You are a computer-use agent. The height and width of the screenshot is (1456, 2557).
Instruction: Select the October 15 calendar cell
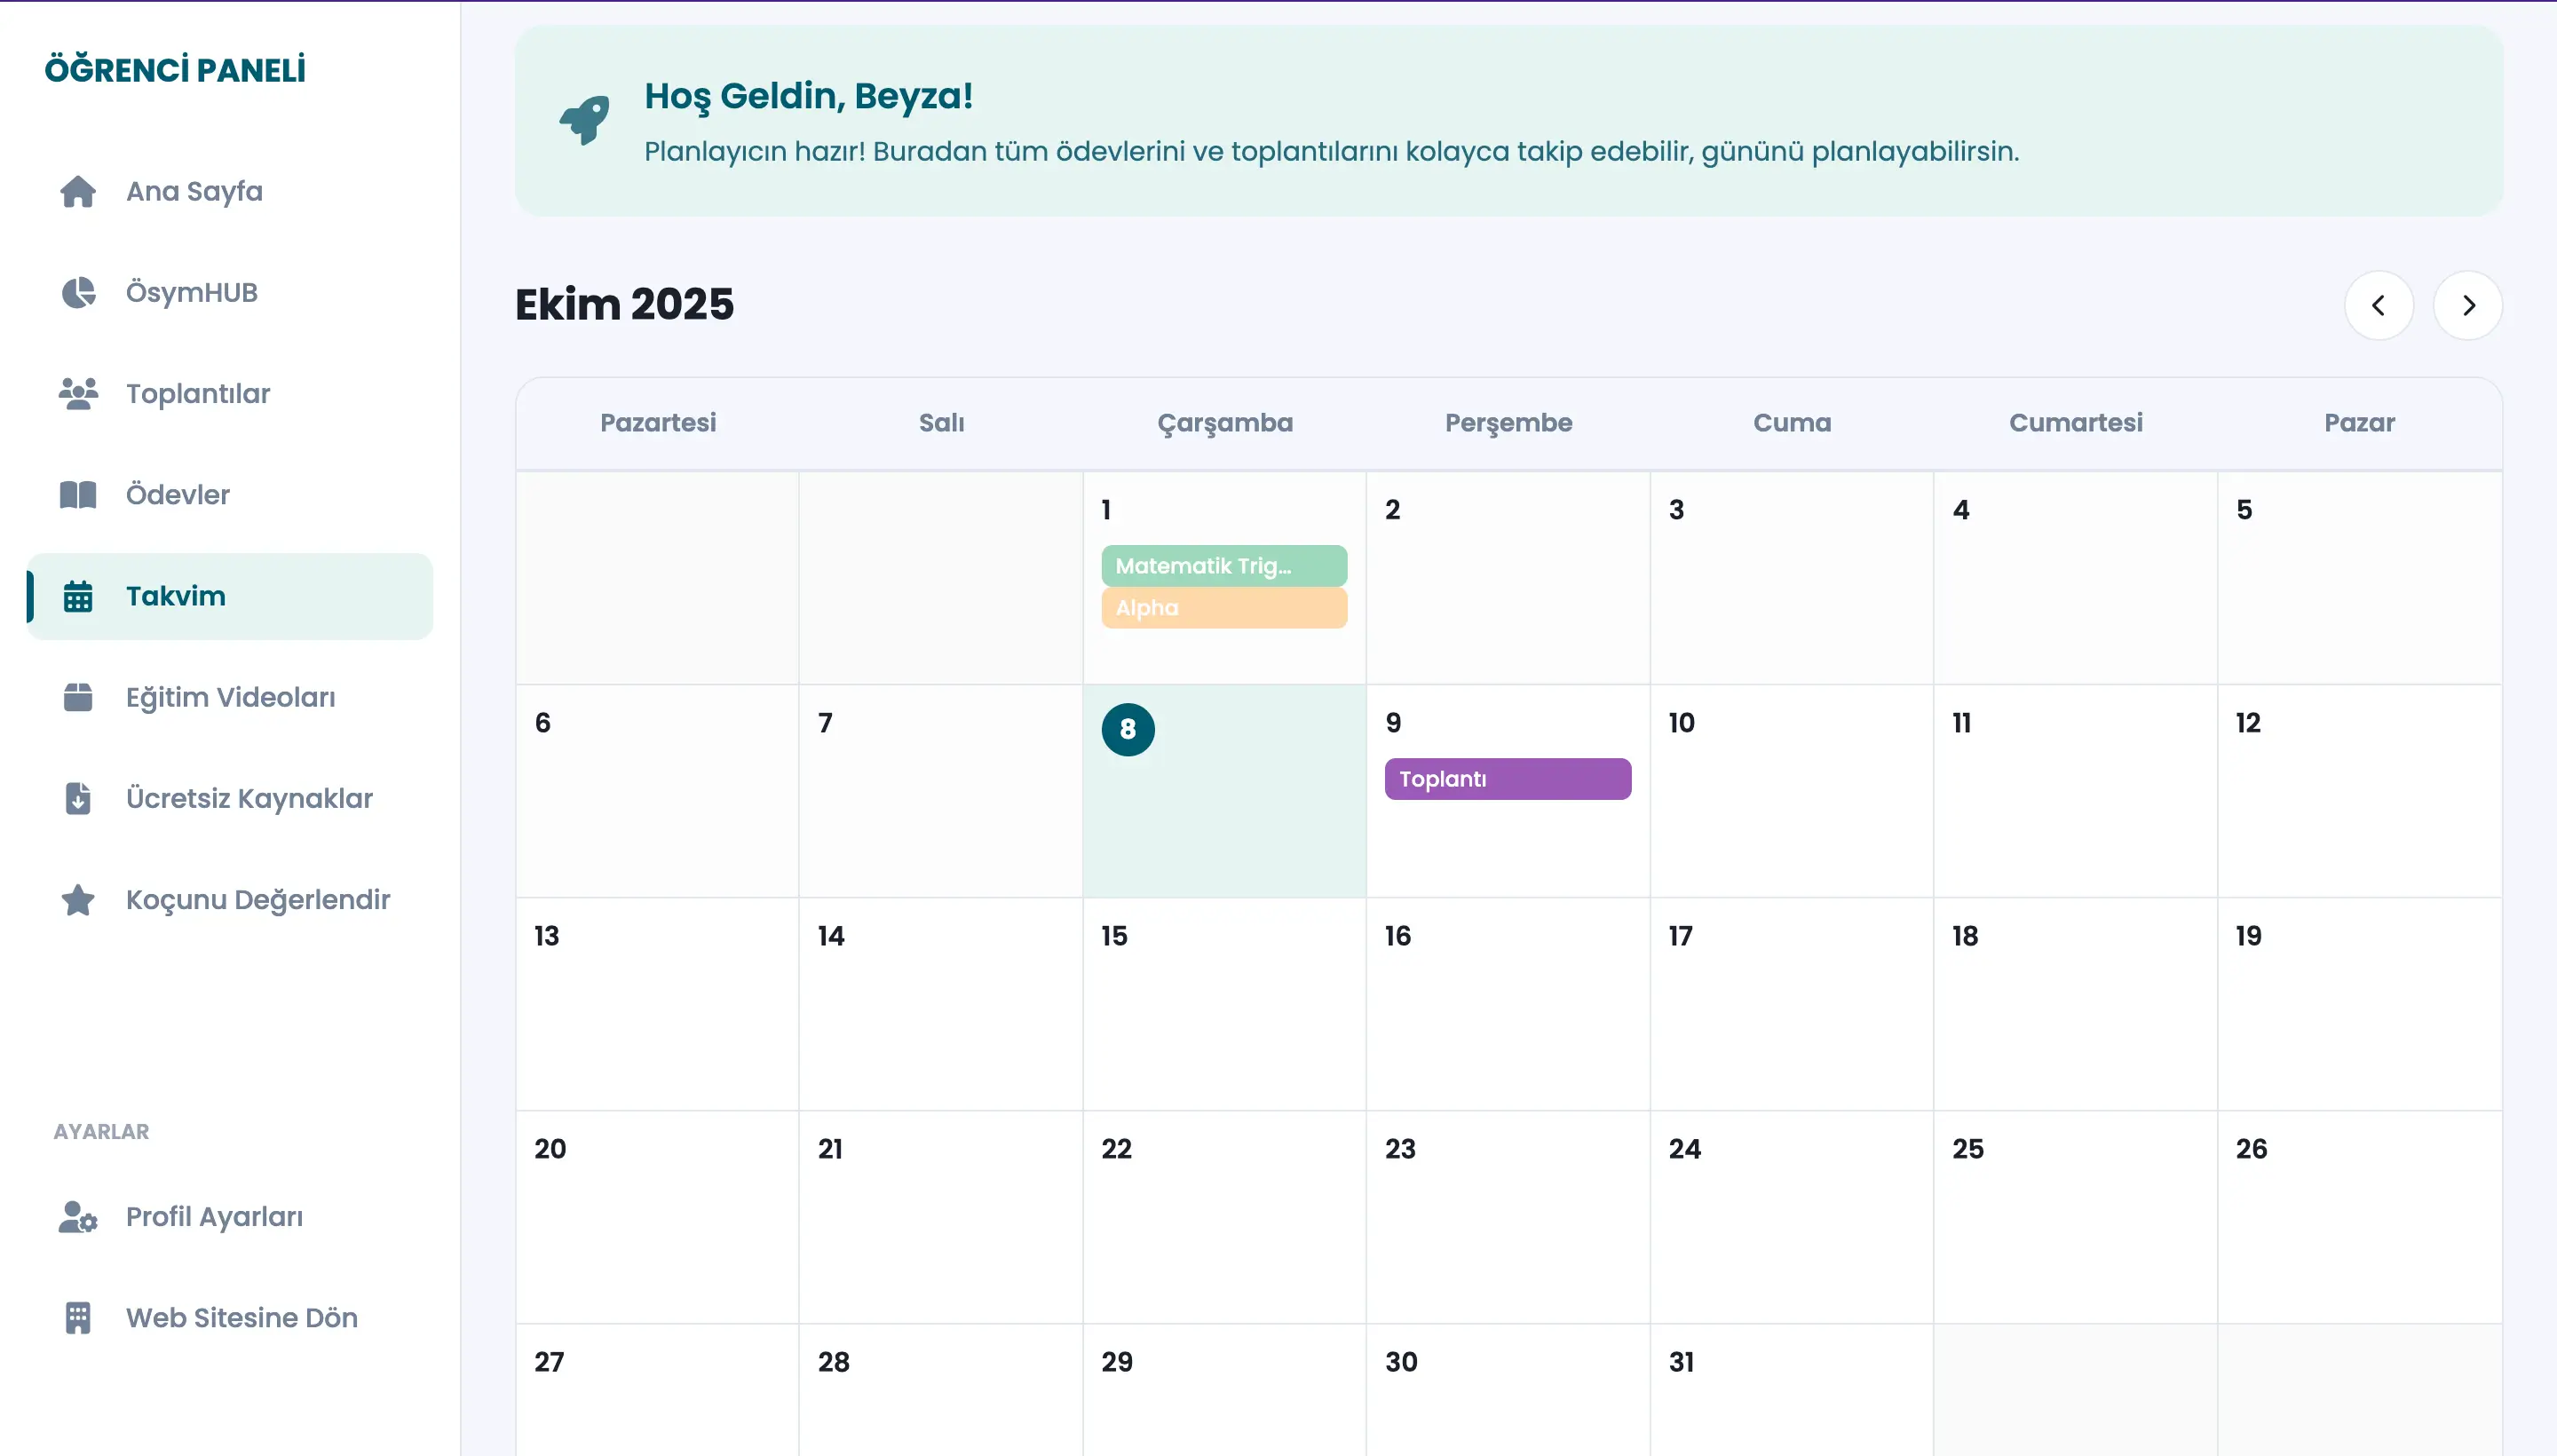(x=1223, y=1003)
